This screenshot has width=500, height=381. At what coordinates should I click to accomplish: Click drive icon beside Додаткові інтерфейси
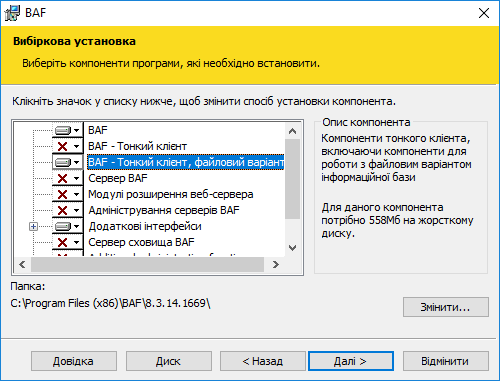coord(63,227)
